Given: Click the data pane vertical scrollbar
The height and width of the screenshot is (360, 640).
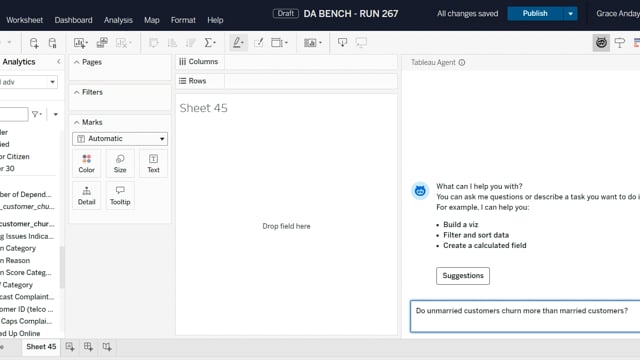Looking at the screenshot, I should point(62,267).
